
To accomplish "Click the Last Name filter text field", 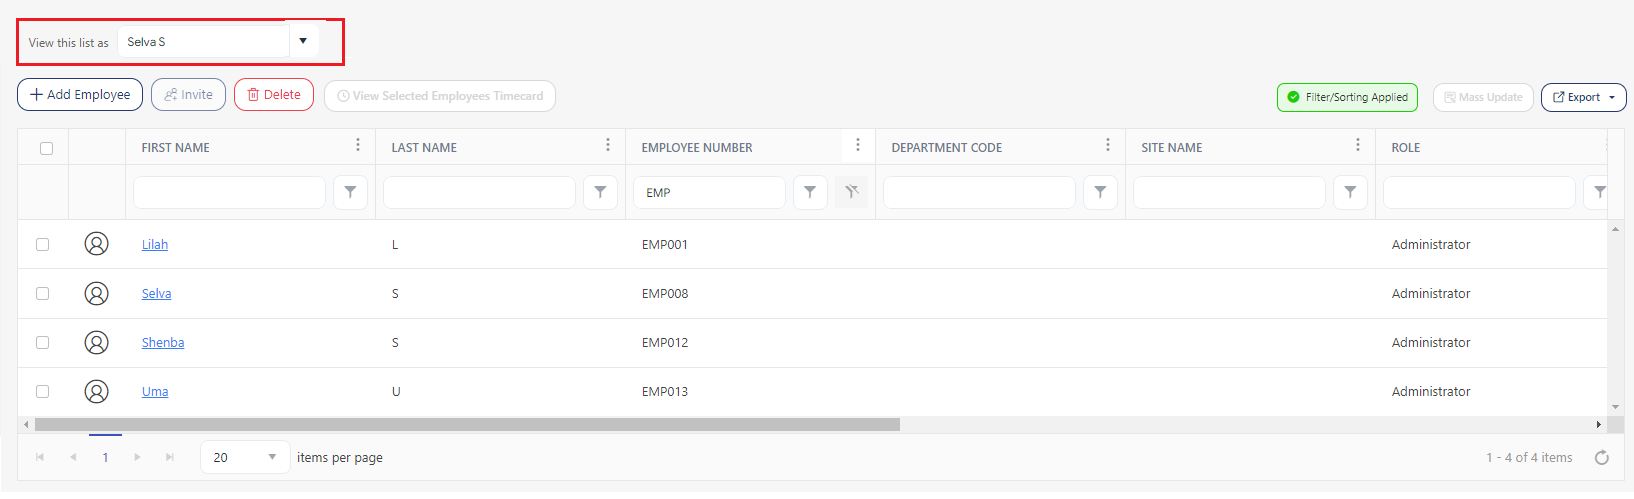I will [x=479, y=192].
